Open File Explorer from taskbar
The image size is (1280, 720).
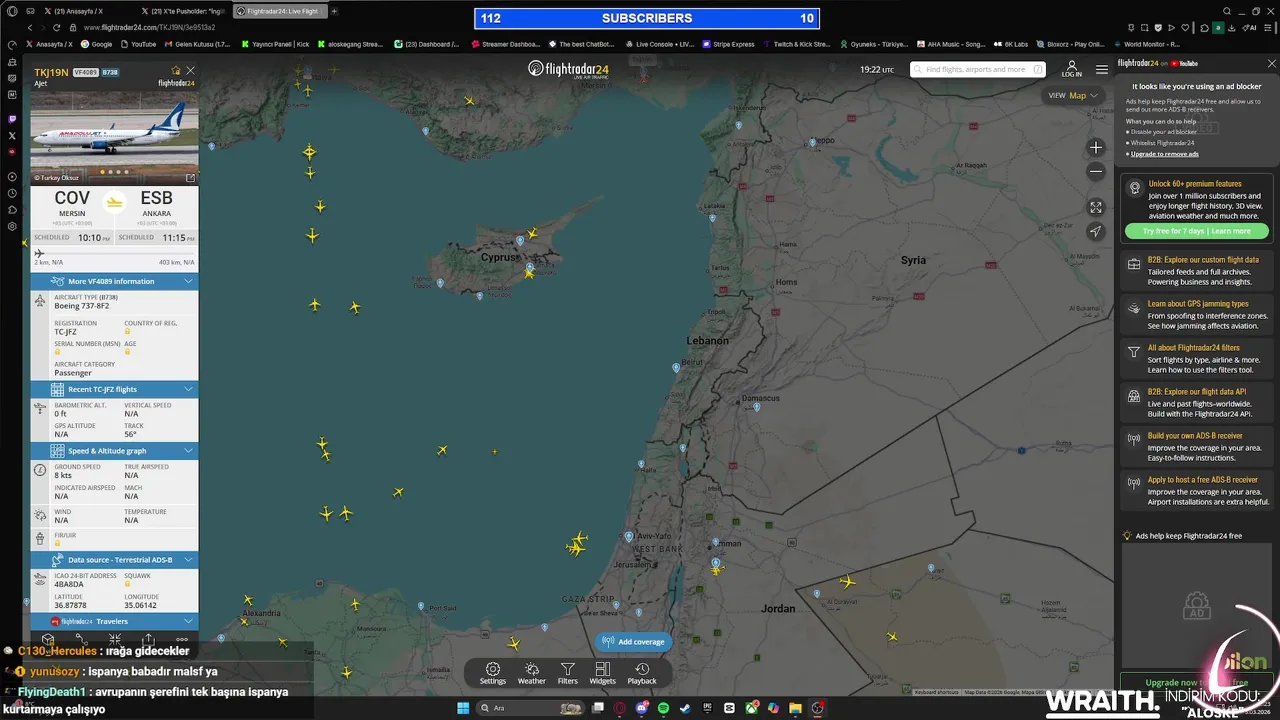(x=795, y=708)
